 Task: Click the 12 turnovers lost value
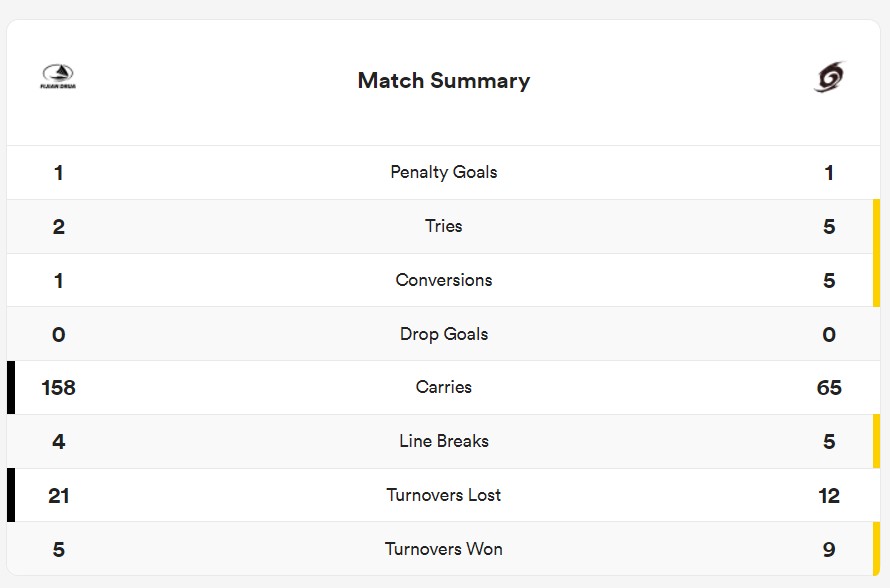pos(829,496)
